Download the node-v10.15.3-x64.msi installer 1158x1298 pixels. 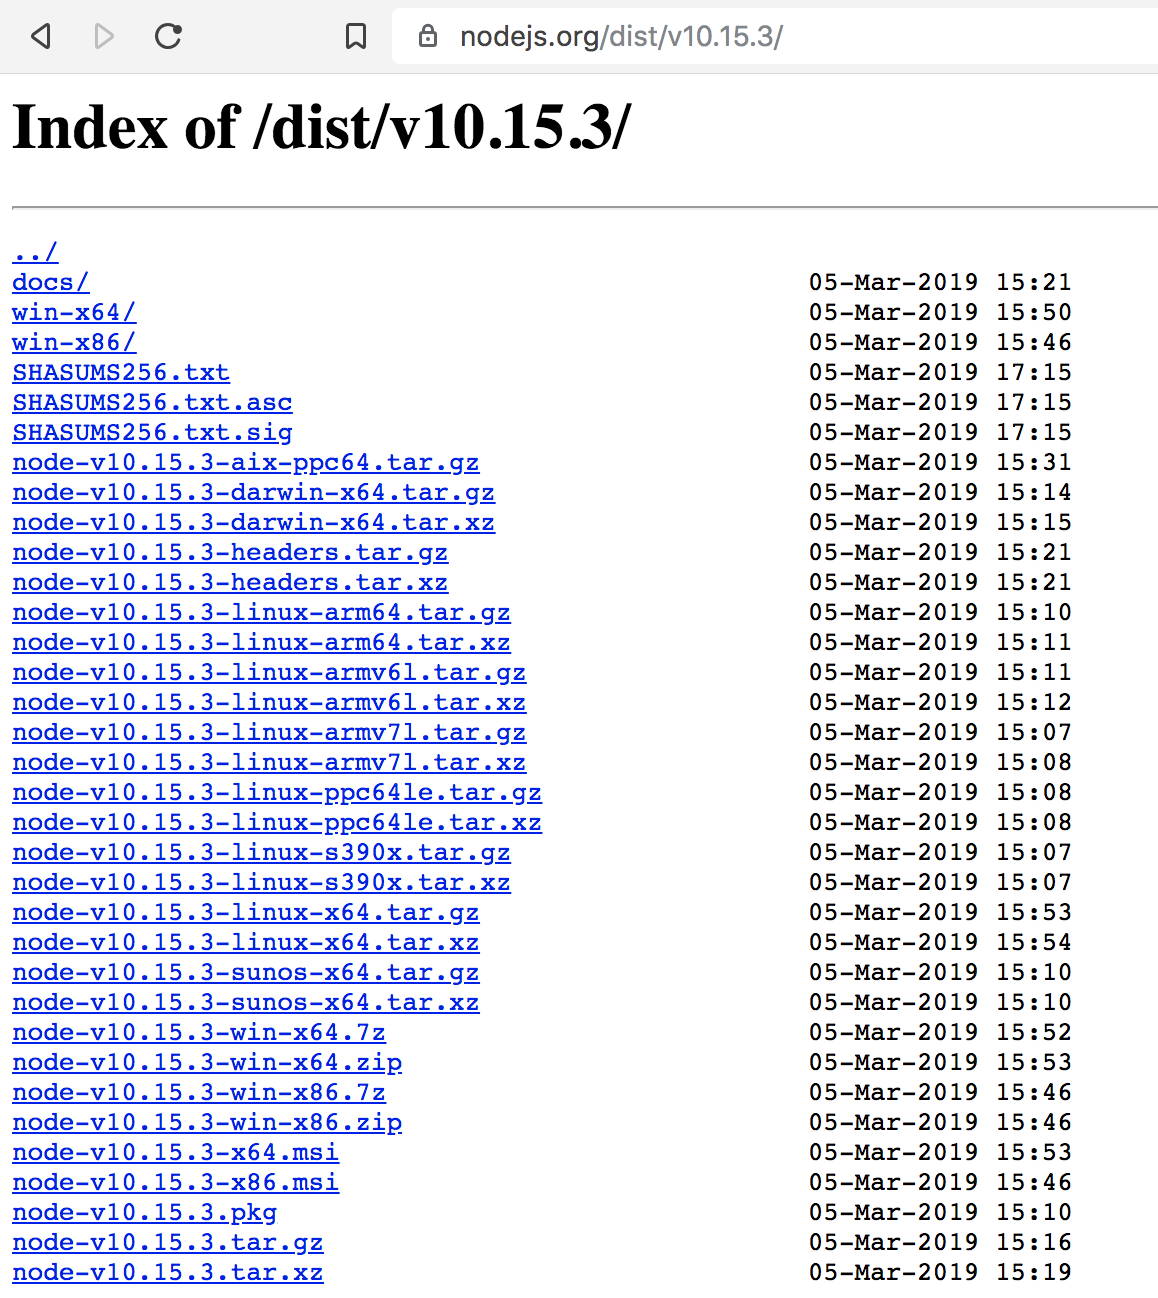[176, 1152]
